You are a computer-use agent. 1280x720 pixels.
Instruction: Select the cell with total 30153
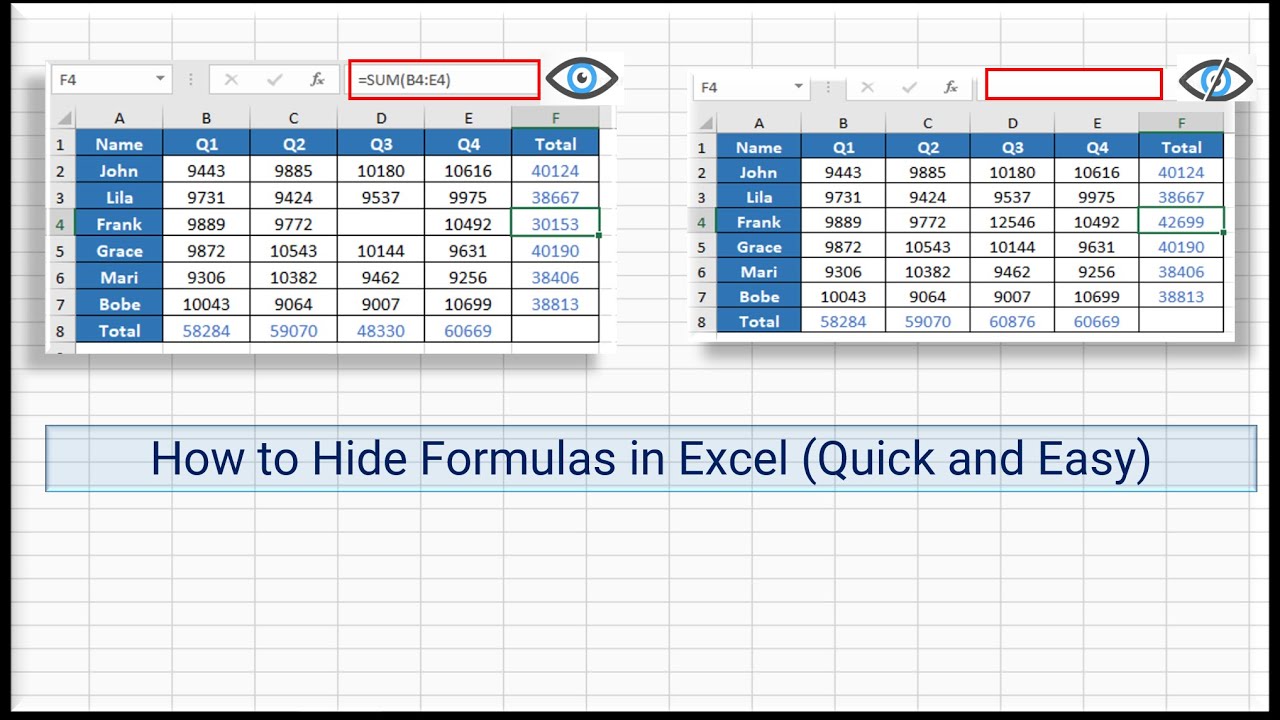click(555, 224)
